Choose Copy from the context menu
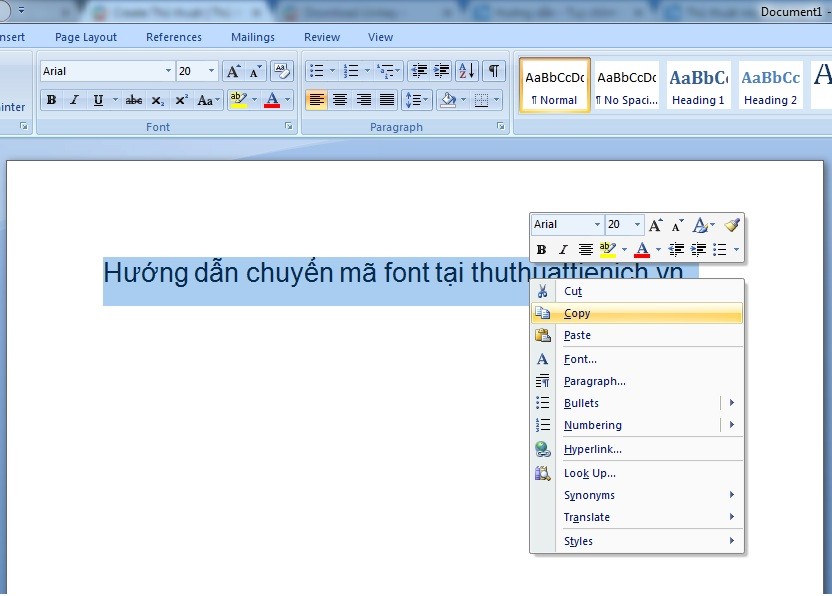This screenshot has height=596, width=832. coord(577,313)
